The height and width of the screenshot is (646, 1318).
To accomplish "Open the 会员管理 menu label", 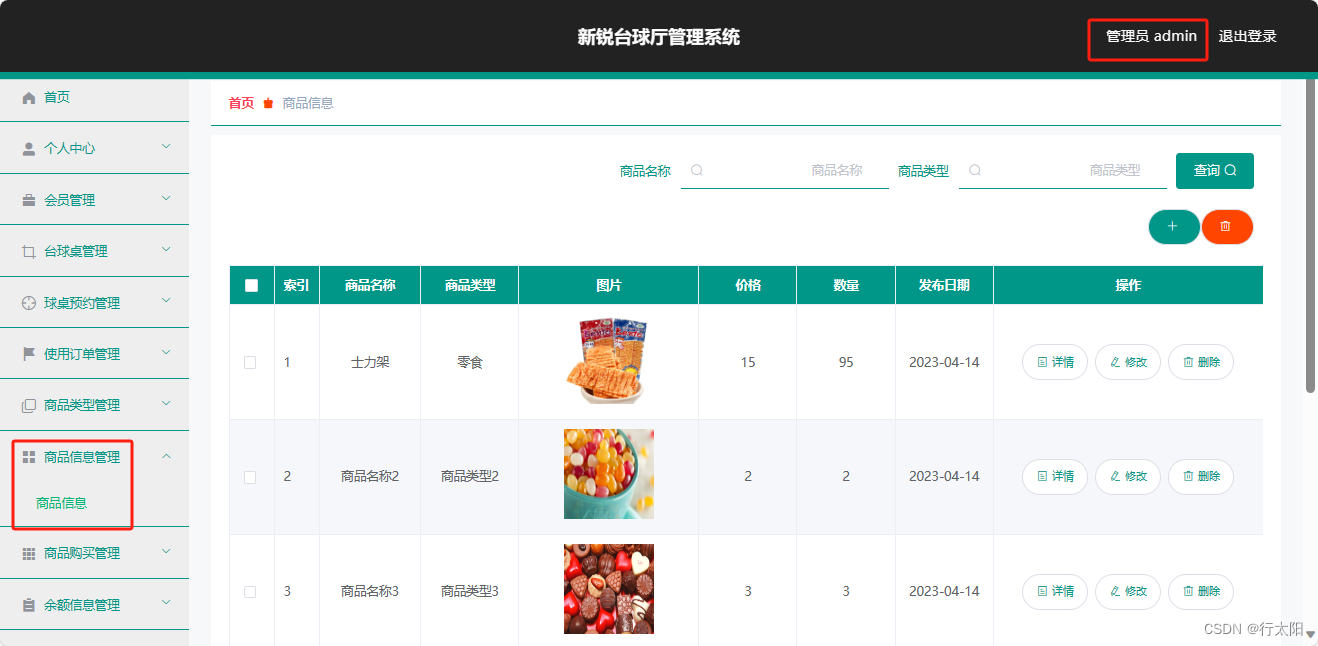I will coord(70,200).
